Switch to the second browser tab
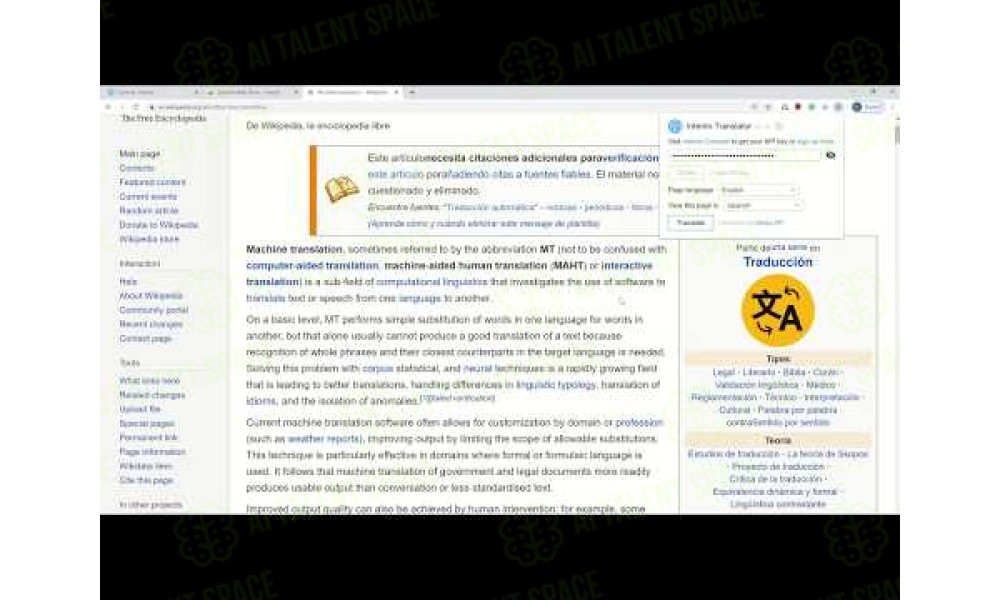This screenshot has height=600, width=1000. [x=253, y=92]
